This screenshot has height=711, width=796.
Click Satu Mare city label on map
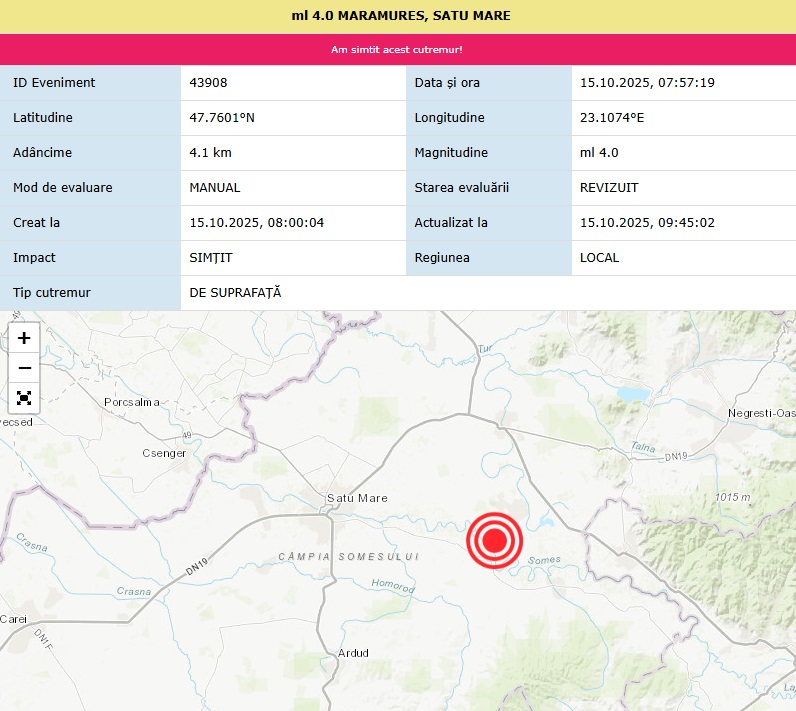coord(357,498)
